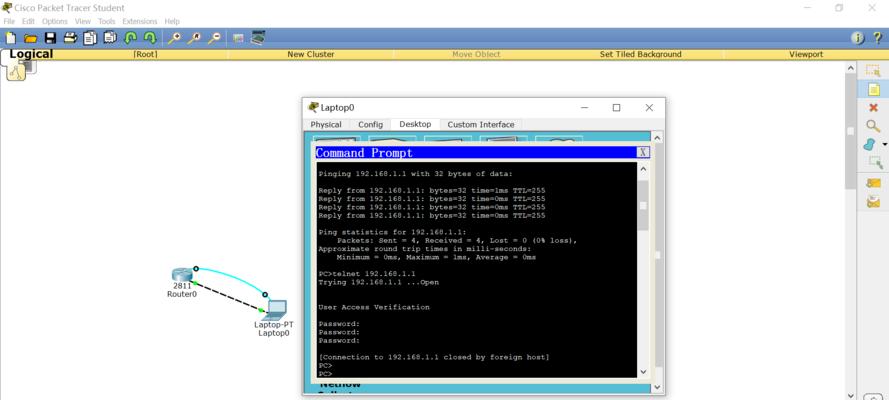Click the workspace vertical scrollbar up arrow

tap(850, 68)
